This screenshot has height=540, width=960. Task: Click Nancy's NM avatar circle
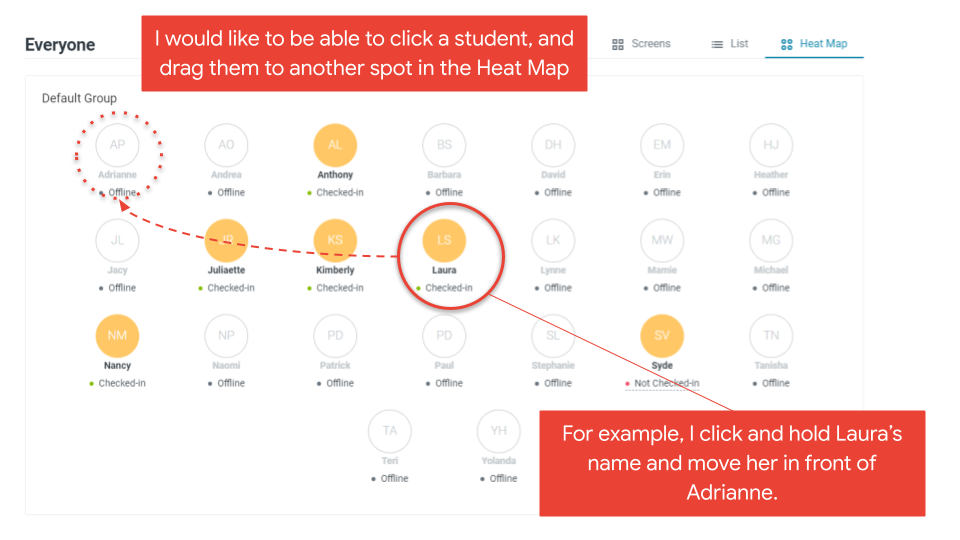117,336
